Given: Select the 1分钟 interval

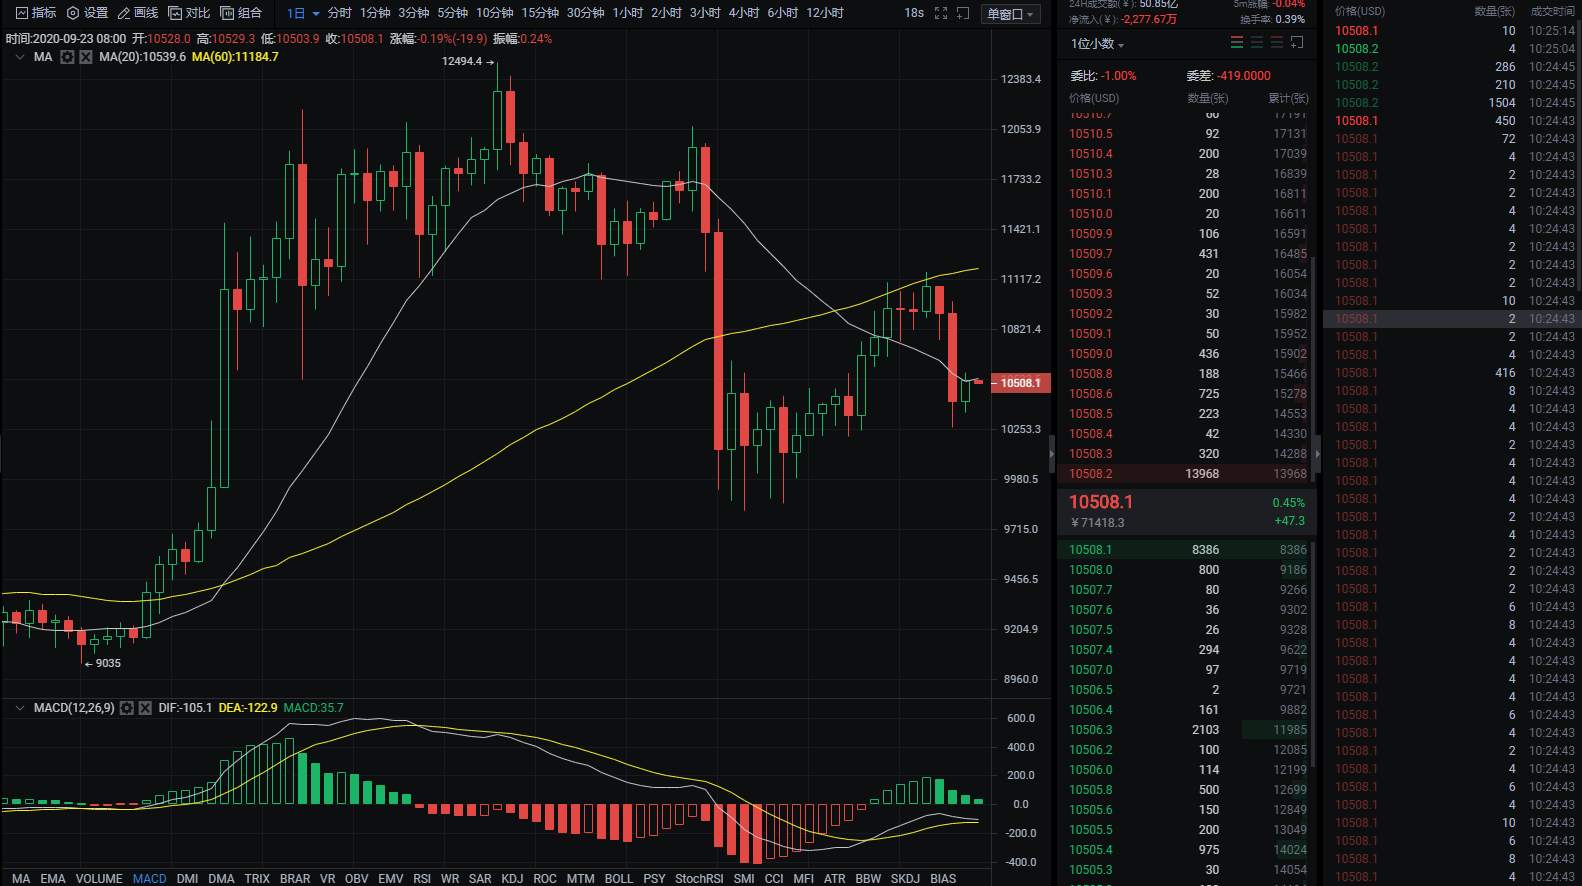Looking at the screenshot, I should tap(376, 13).
